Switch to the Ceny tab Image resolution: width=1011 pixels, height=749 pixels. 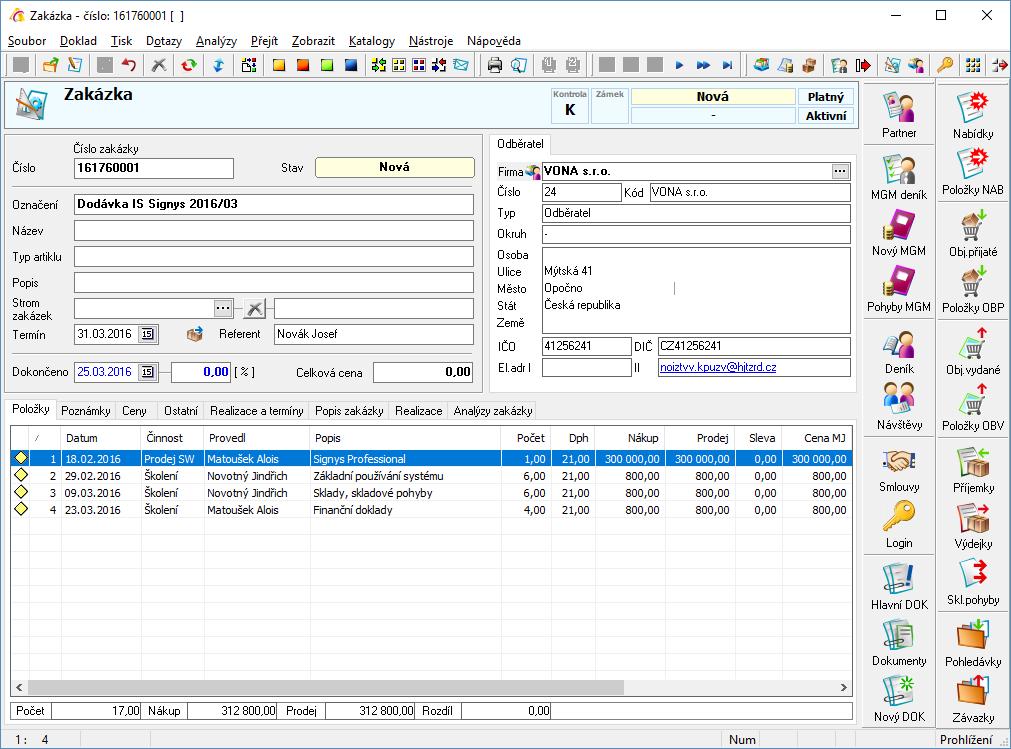click(x=134, y=411)
